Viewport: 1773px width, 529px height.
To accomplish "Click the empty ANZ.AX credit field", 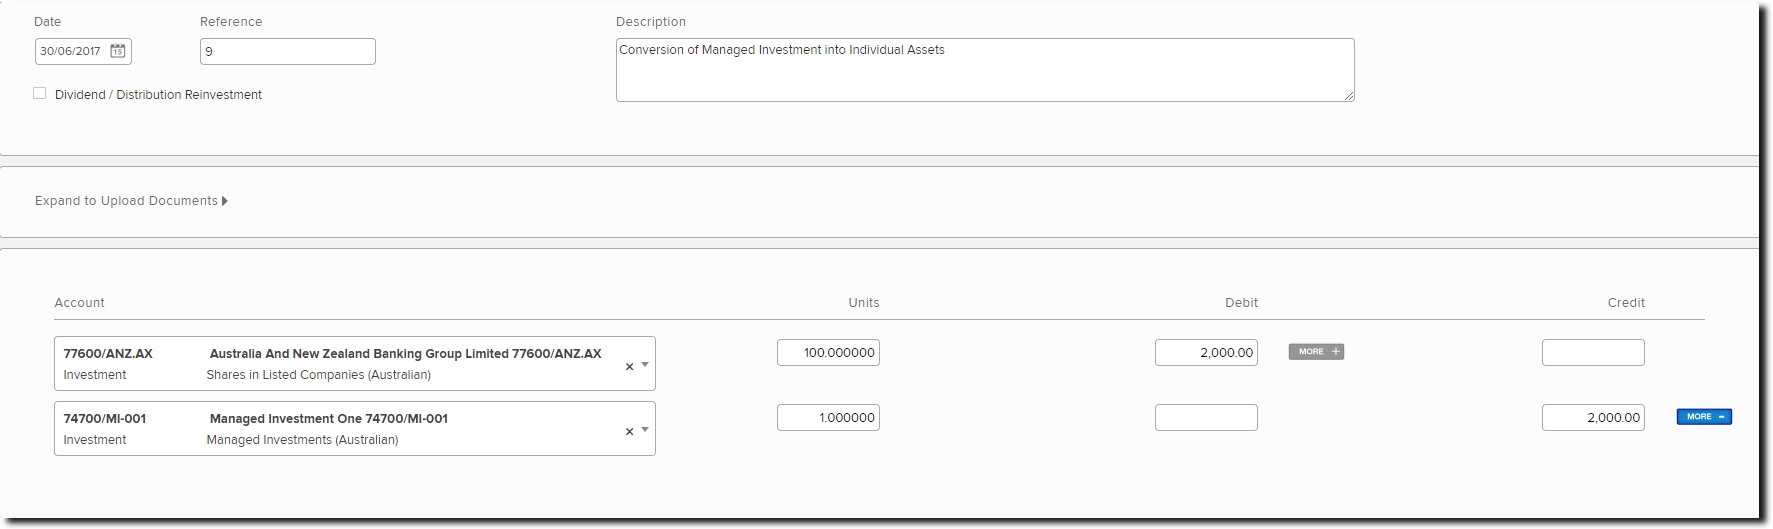I will click(x=1593, y=353).
